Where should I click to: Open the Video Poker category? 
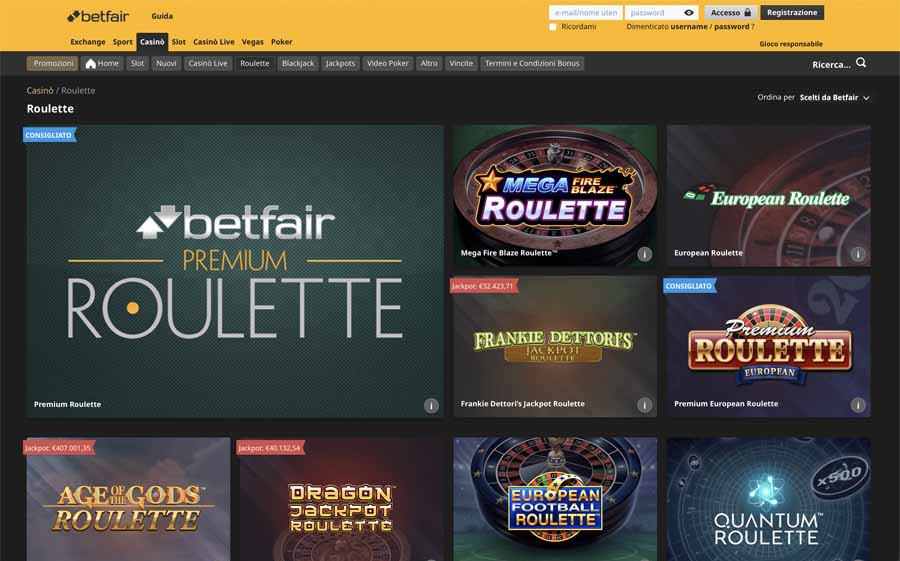pyautogui.click(x=387, y=63)
